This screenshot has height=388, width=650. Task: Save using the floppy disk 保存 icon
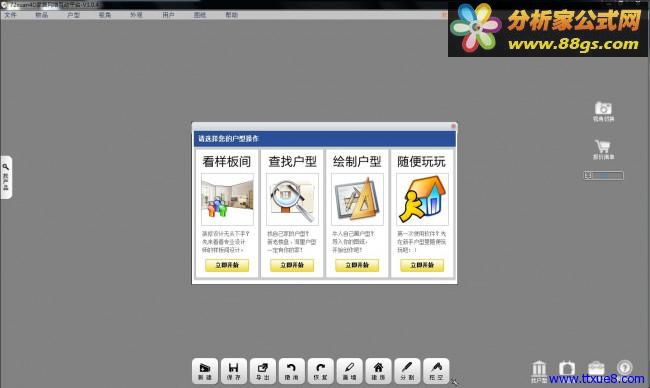233,371
